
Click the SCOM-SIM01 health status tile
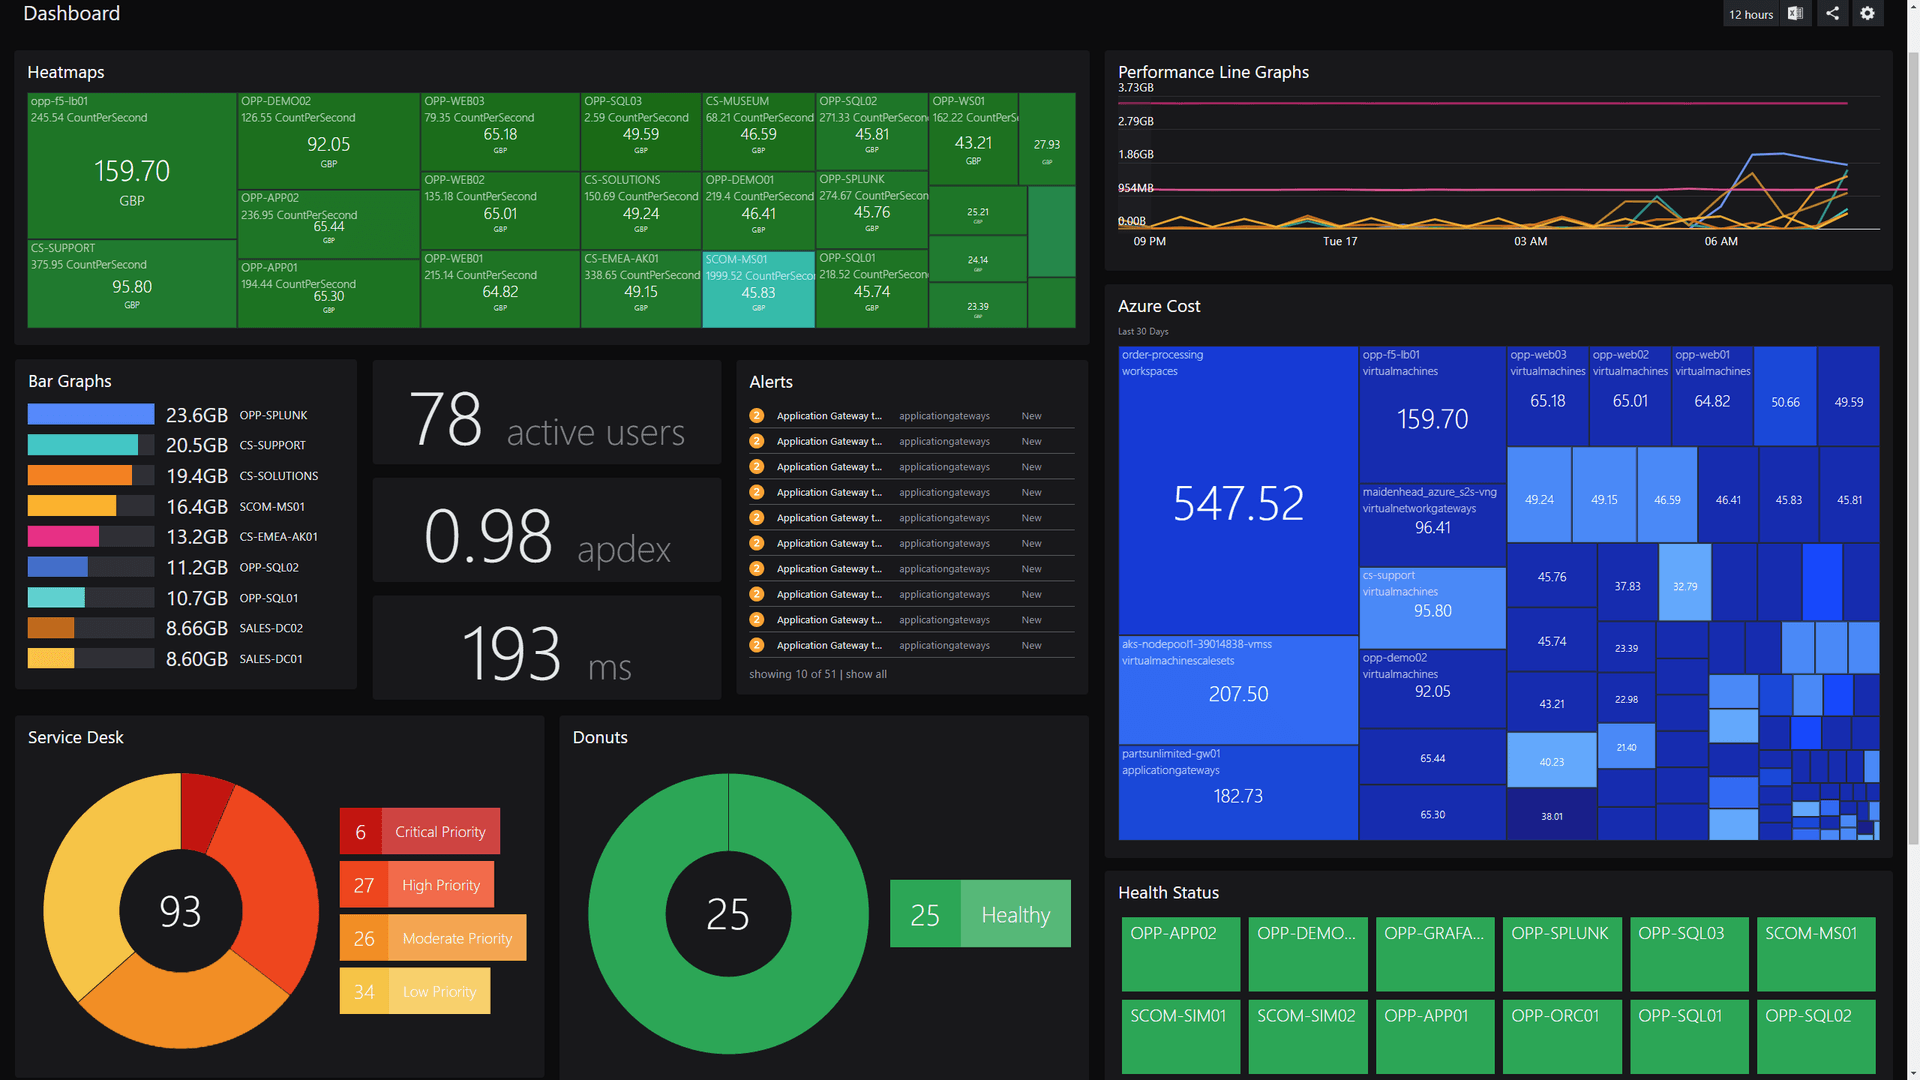[1180, 1036]
